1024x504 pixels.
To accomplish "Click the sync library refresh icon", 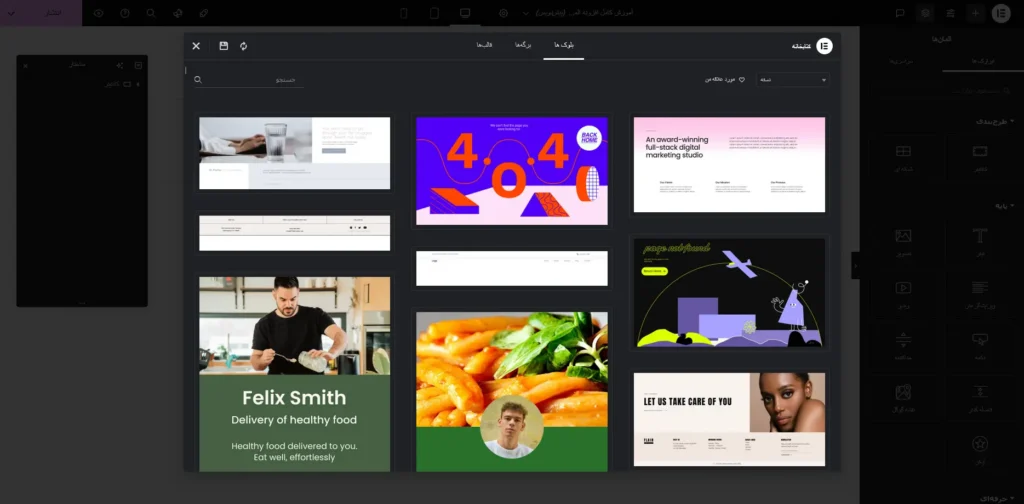I will 243,46.
